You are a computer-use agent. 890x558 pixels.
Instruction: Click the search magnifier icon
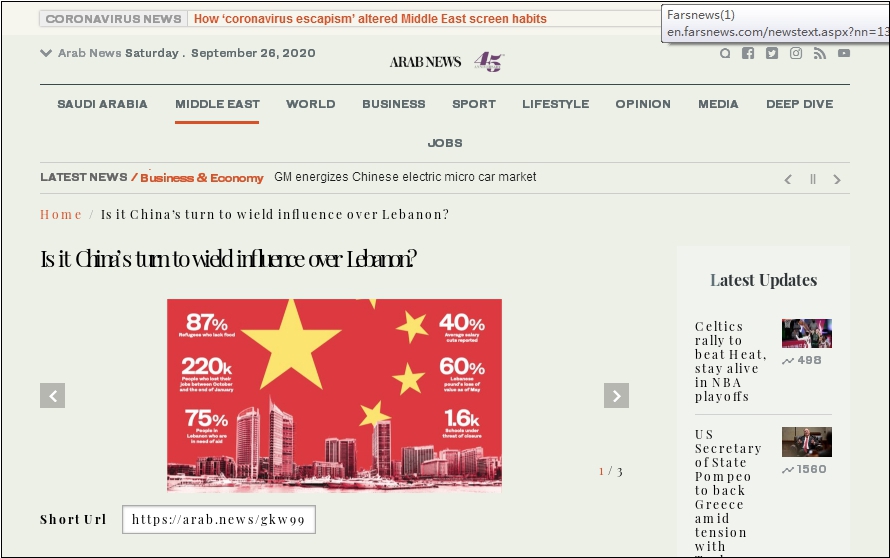click(725, 53)
